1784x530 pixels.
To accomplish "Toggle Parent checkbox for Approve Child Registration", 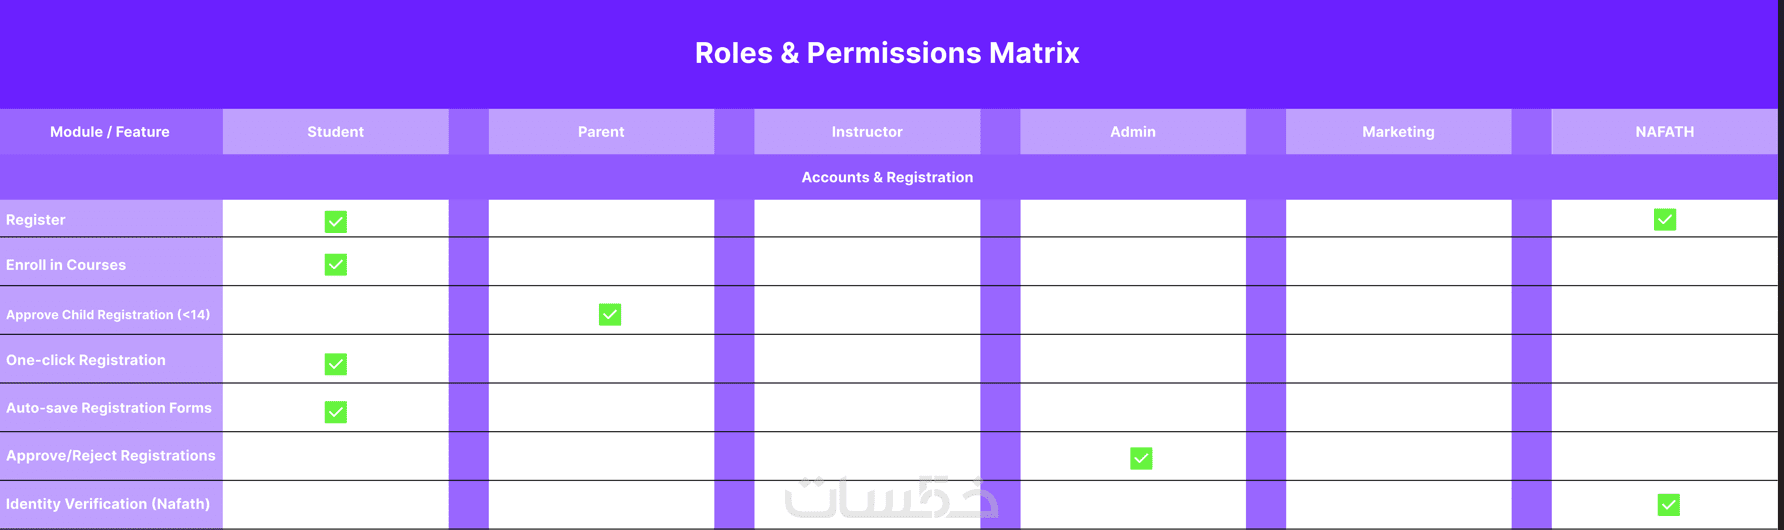I will pos(610,315).
